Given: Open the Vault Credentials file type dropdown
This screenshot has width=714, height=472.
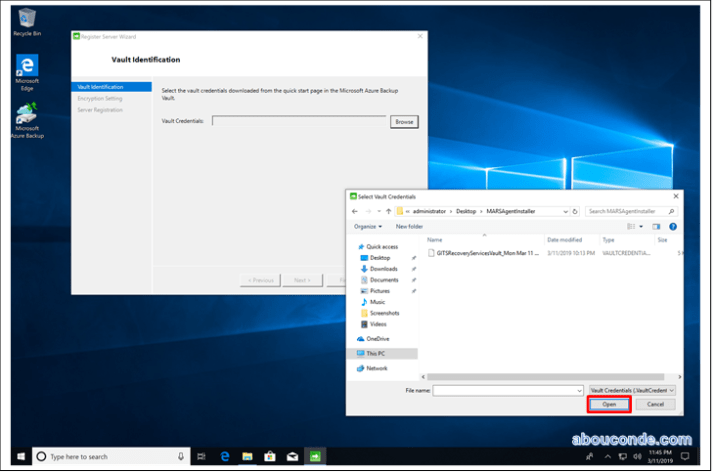Looking at the screenshot, I should (632, 389).
